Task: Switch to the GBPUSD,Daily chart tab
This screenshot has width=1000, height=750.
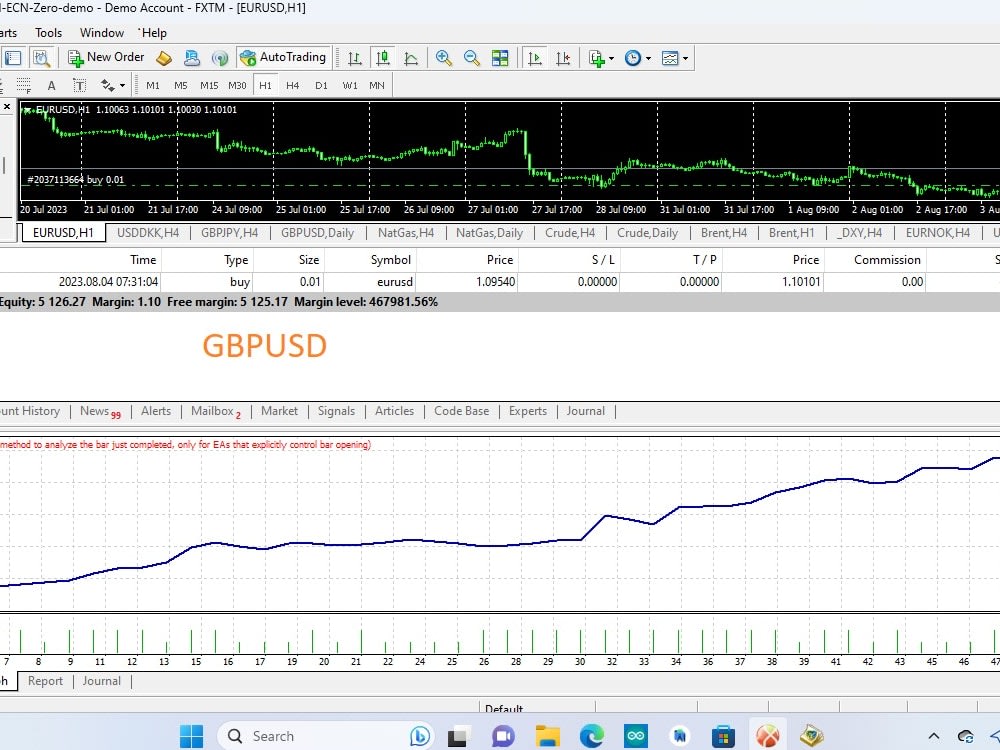Action: point(317,232)
